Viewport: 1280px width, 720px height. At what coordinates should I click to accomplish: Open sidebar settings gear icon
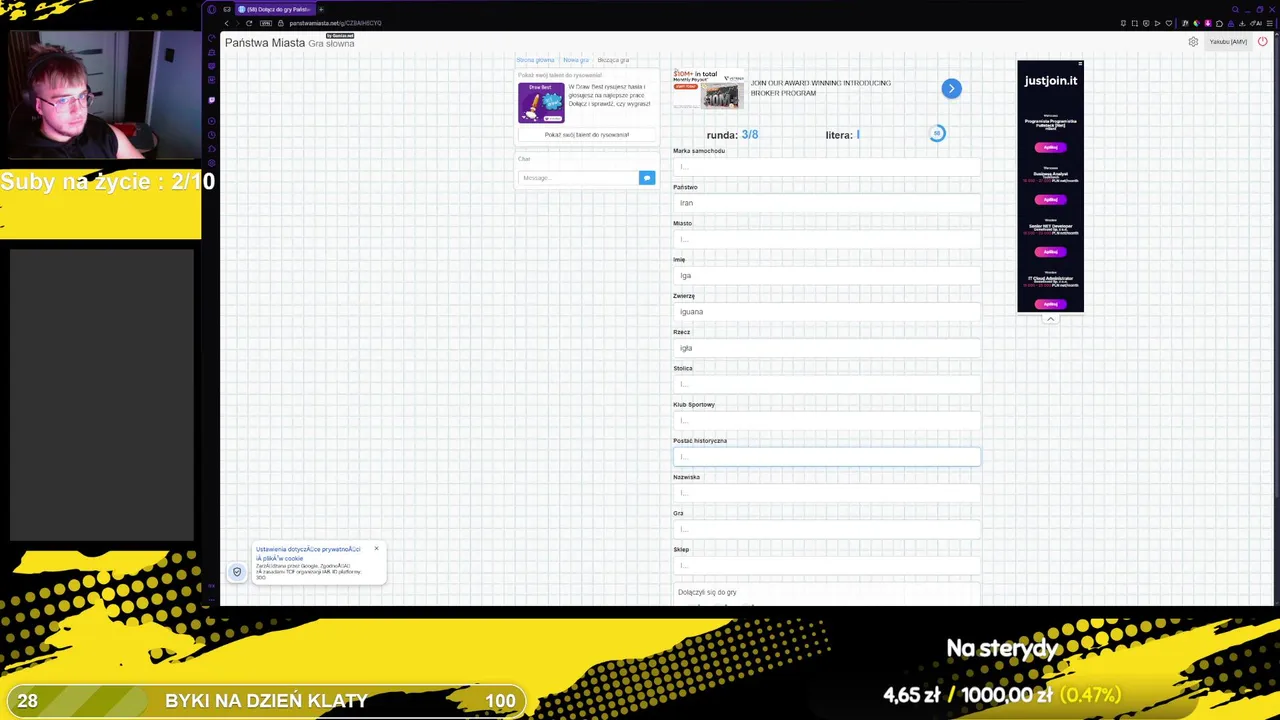click(x=211, y=163)
